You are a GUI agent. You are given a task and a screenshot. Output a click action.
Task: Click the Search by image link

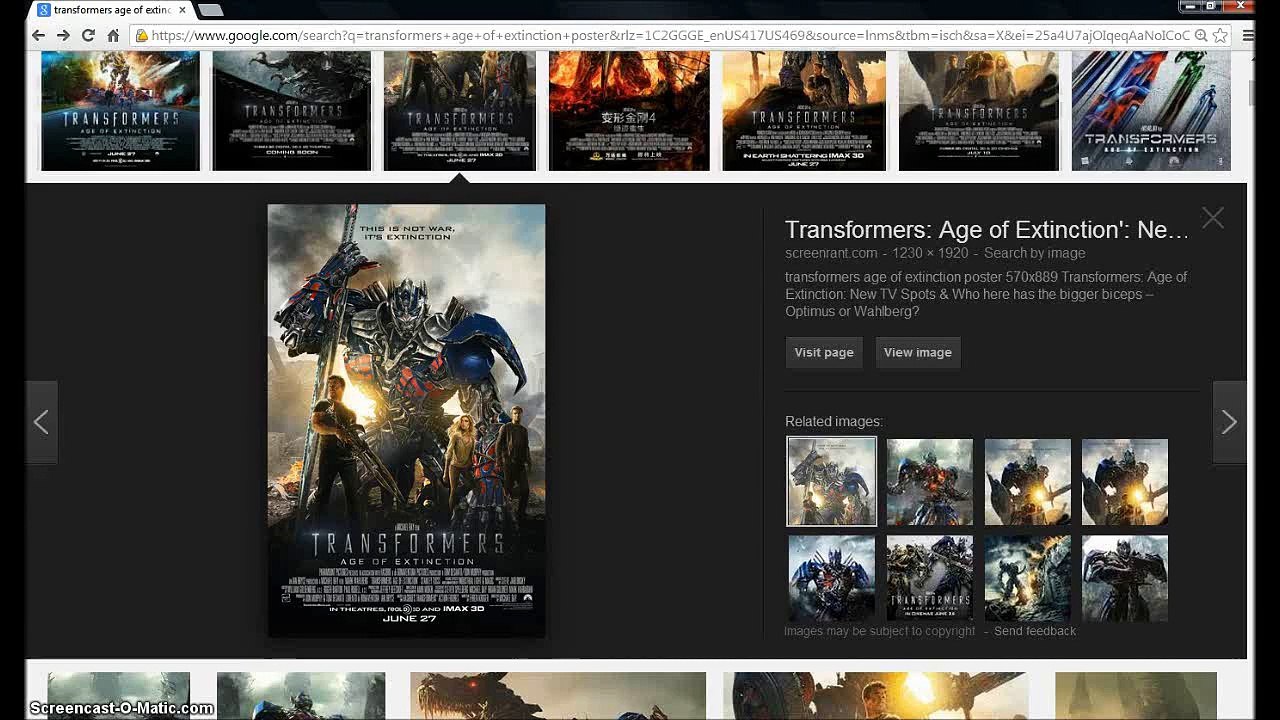tap(1034, 253)
